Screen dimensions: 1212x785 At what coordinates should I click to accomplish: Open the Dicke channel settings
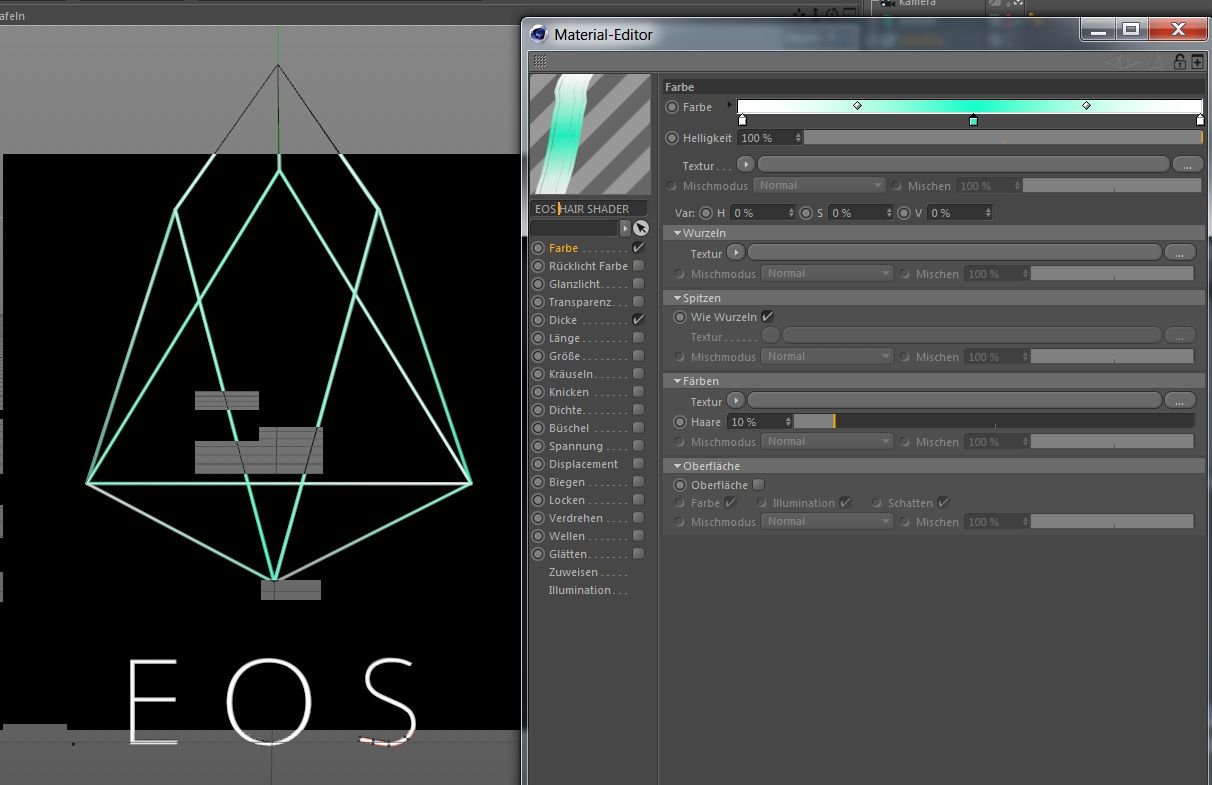coord(564,320)
